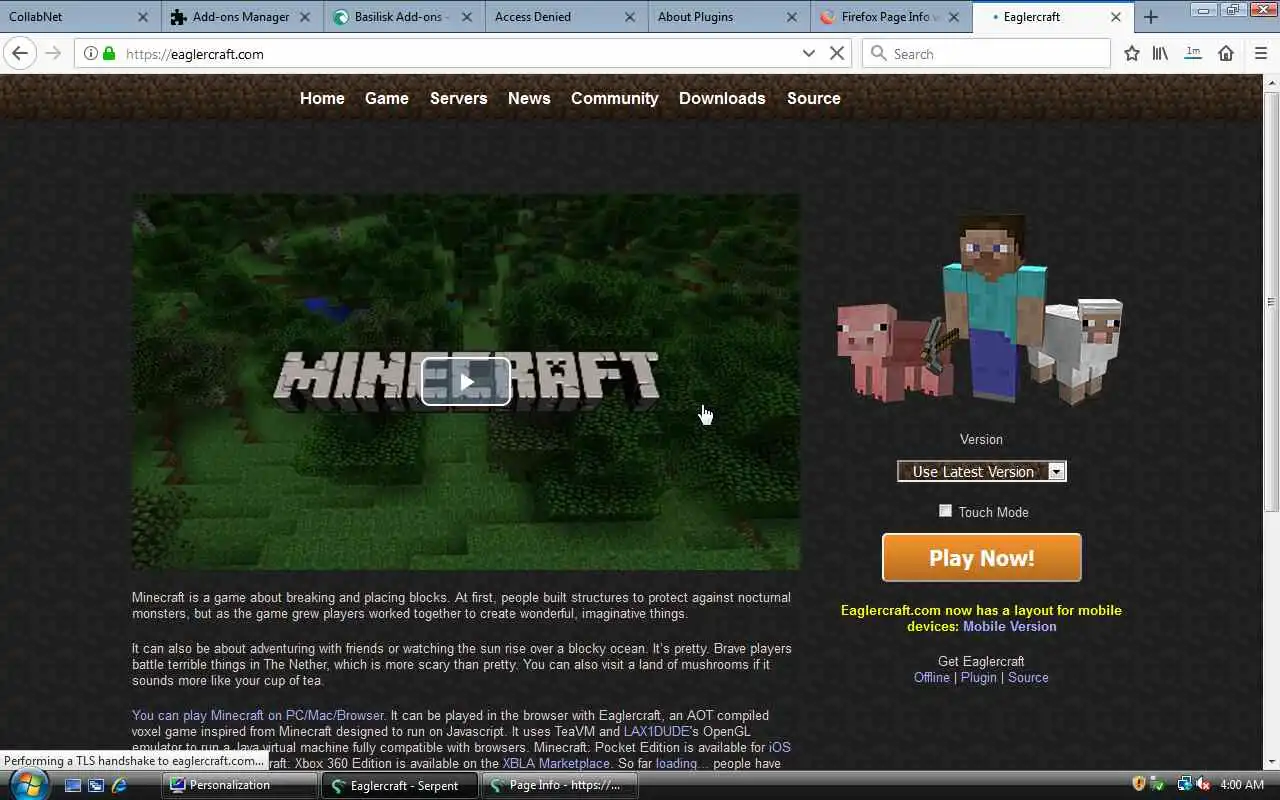Viewport: 1280px width, 800px height.
Task: Click the green padlock security icon
Action: 108,54
